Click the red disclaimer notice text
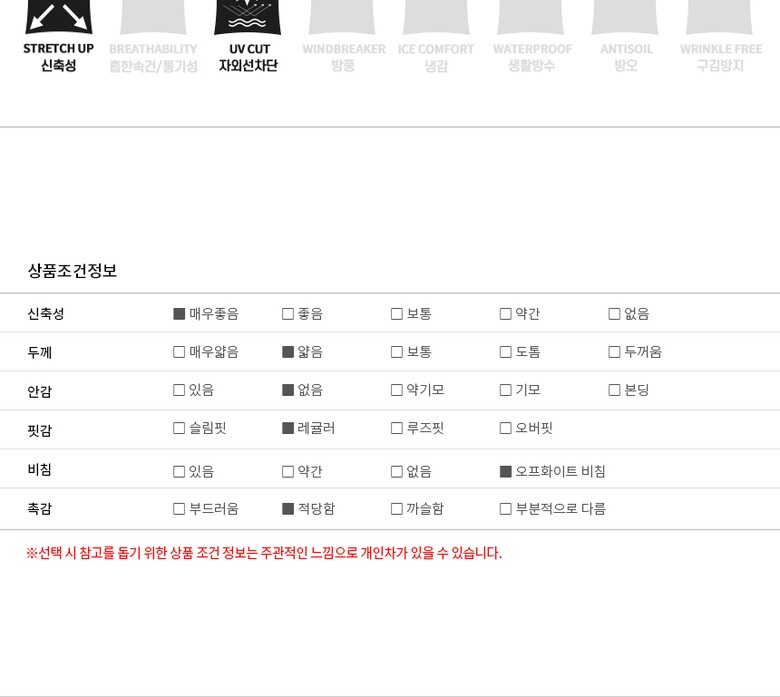 coord(264,553)
